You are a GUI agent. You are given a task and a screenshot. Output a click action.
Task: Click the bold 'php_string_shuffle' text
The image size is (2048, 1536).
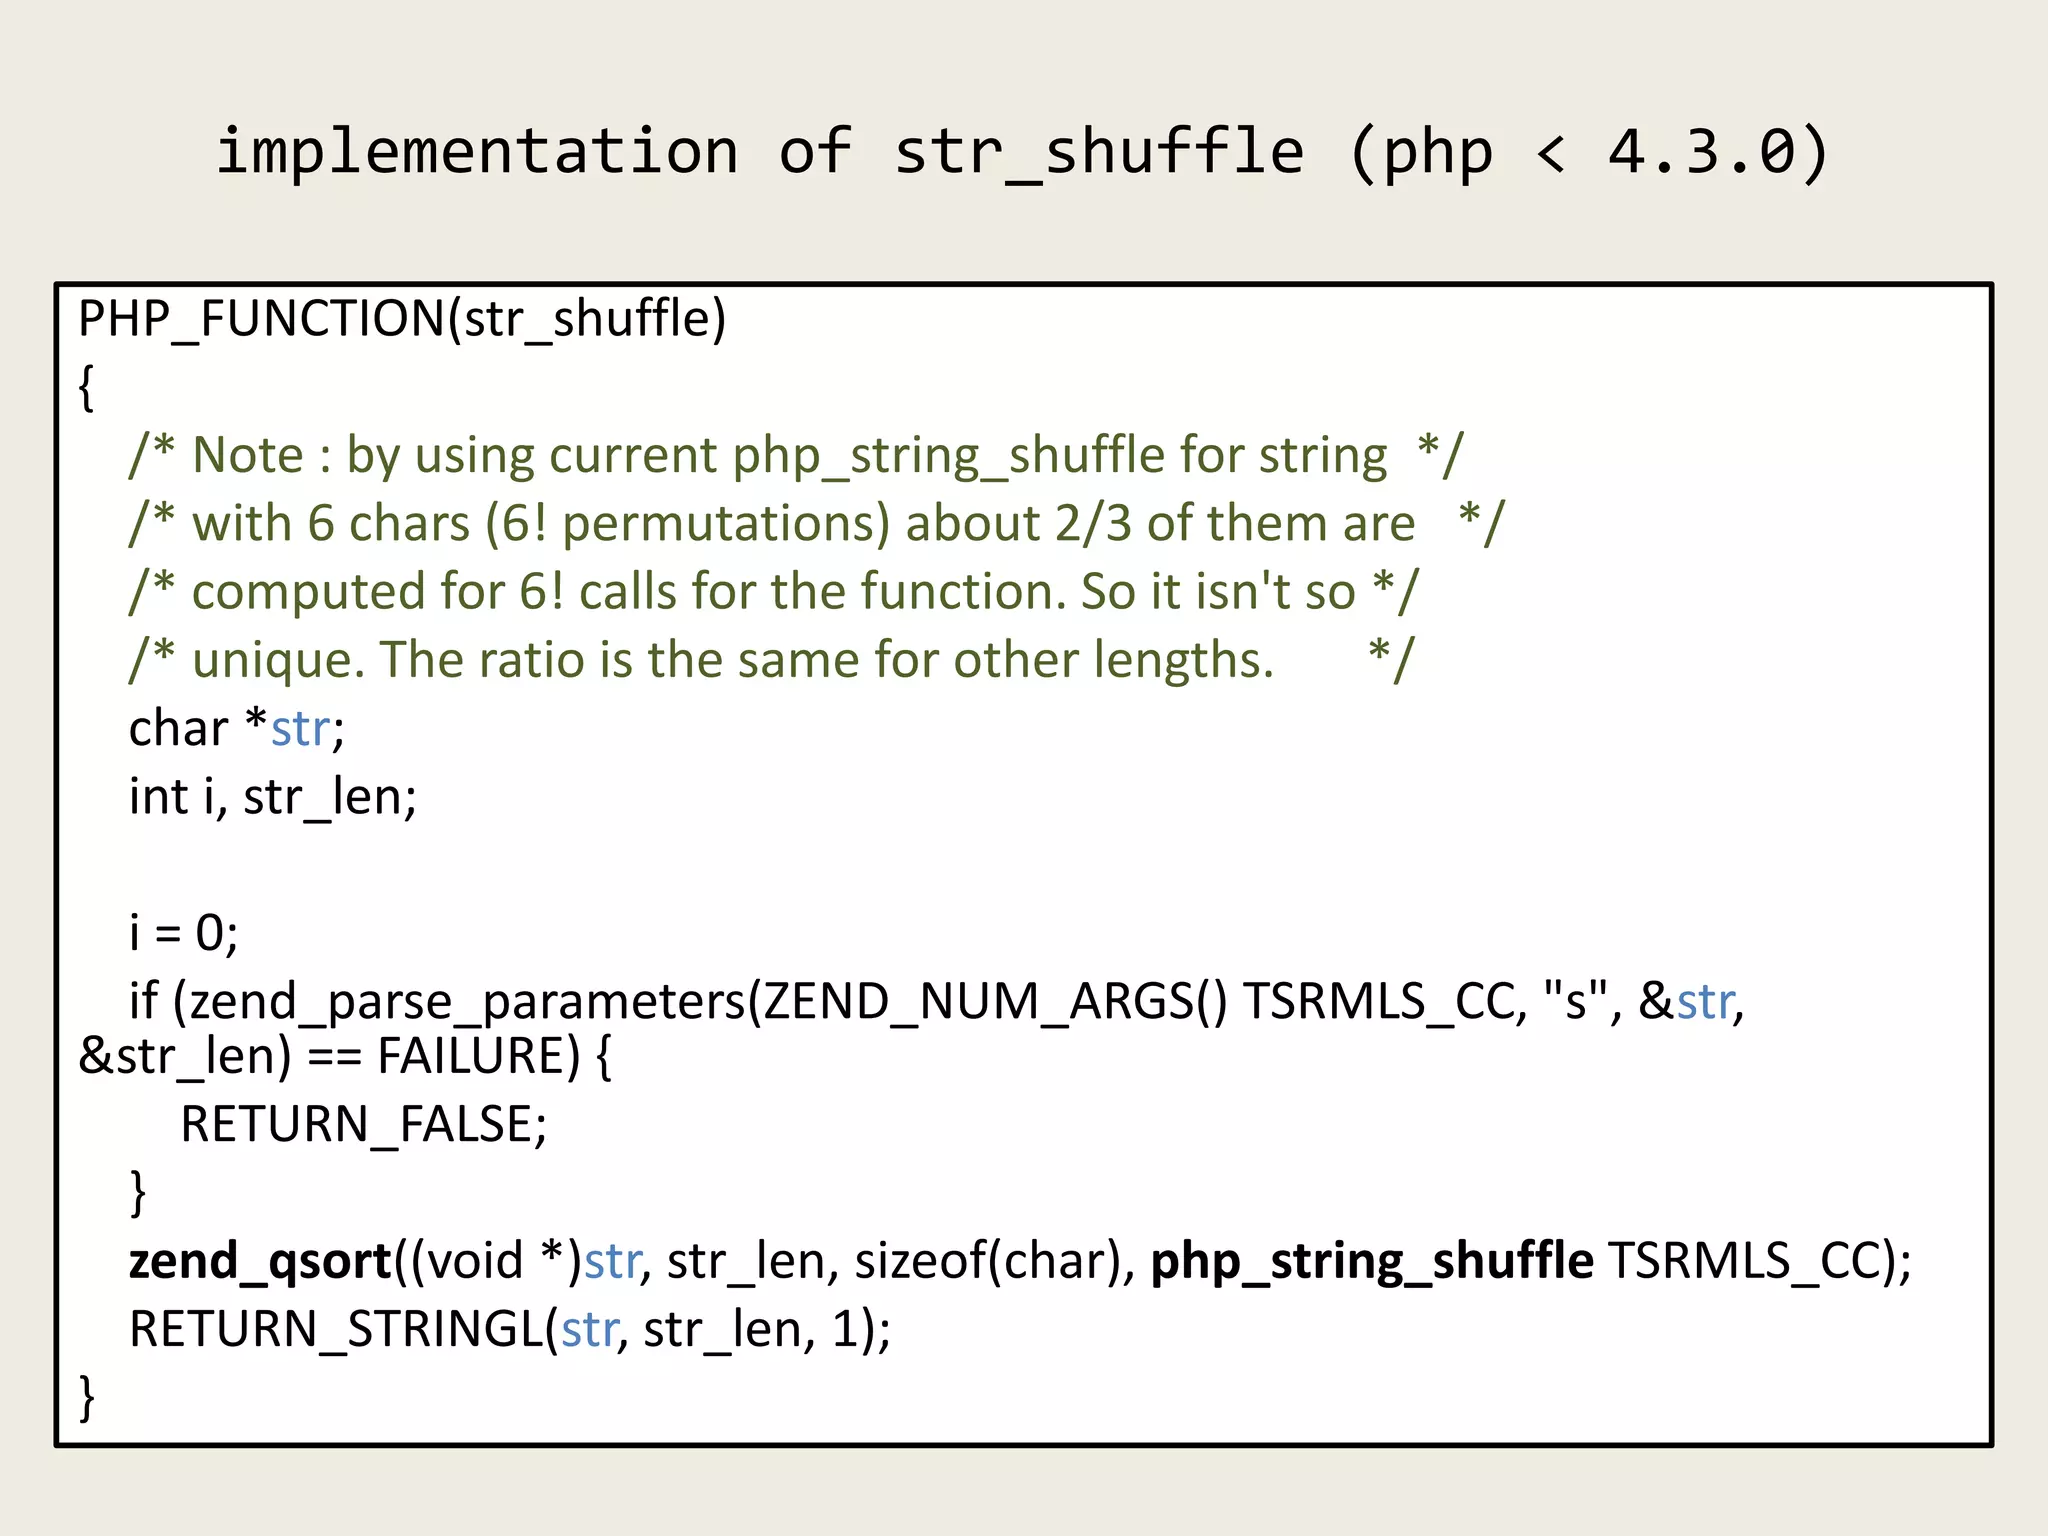[x=1372, y=1262]
